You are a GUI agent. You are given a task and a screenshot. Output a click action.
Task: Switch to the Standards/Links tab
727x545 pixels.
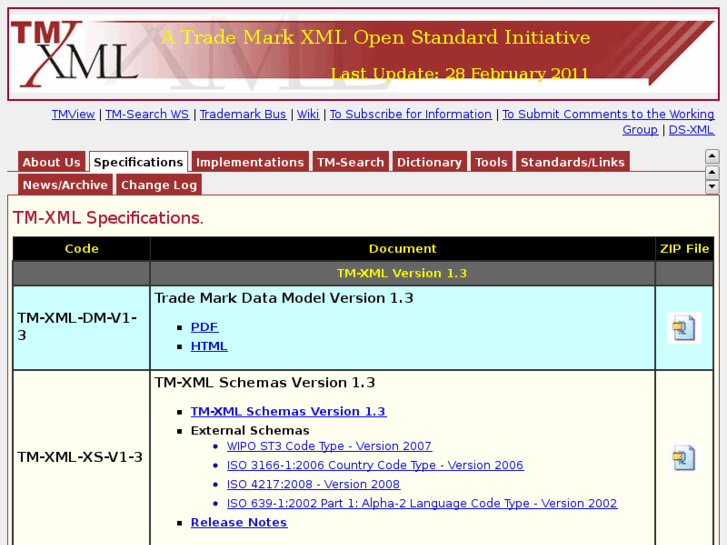pos(573,162)
